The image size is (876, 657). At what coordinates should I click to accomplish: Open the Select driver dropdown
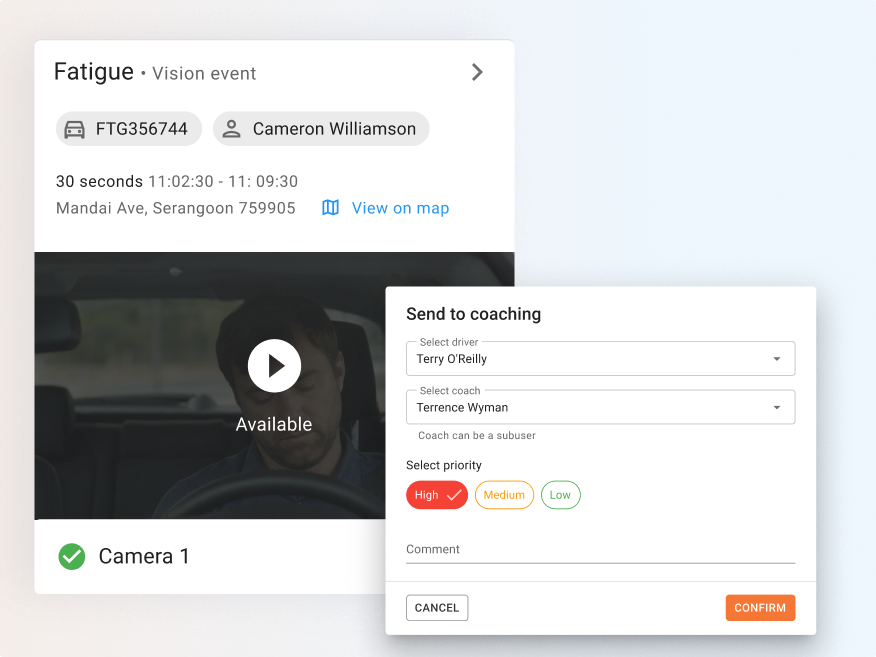click(600, 359)
